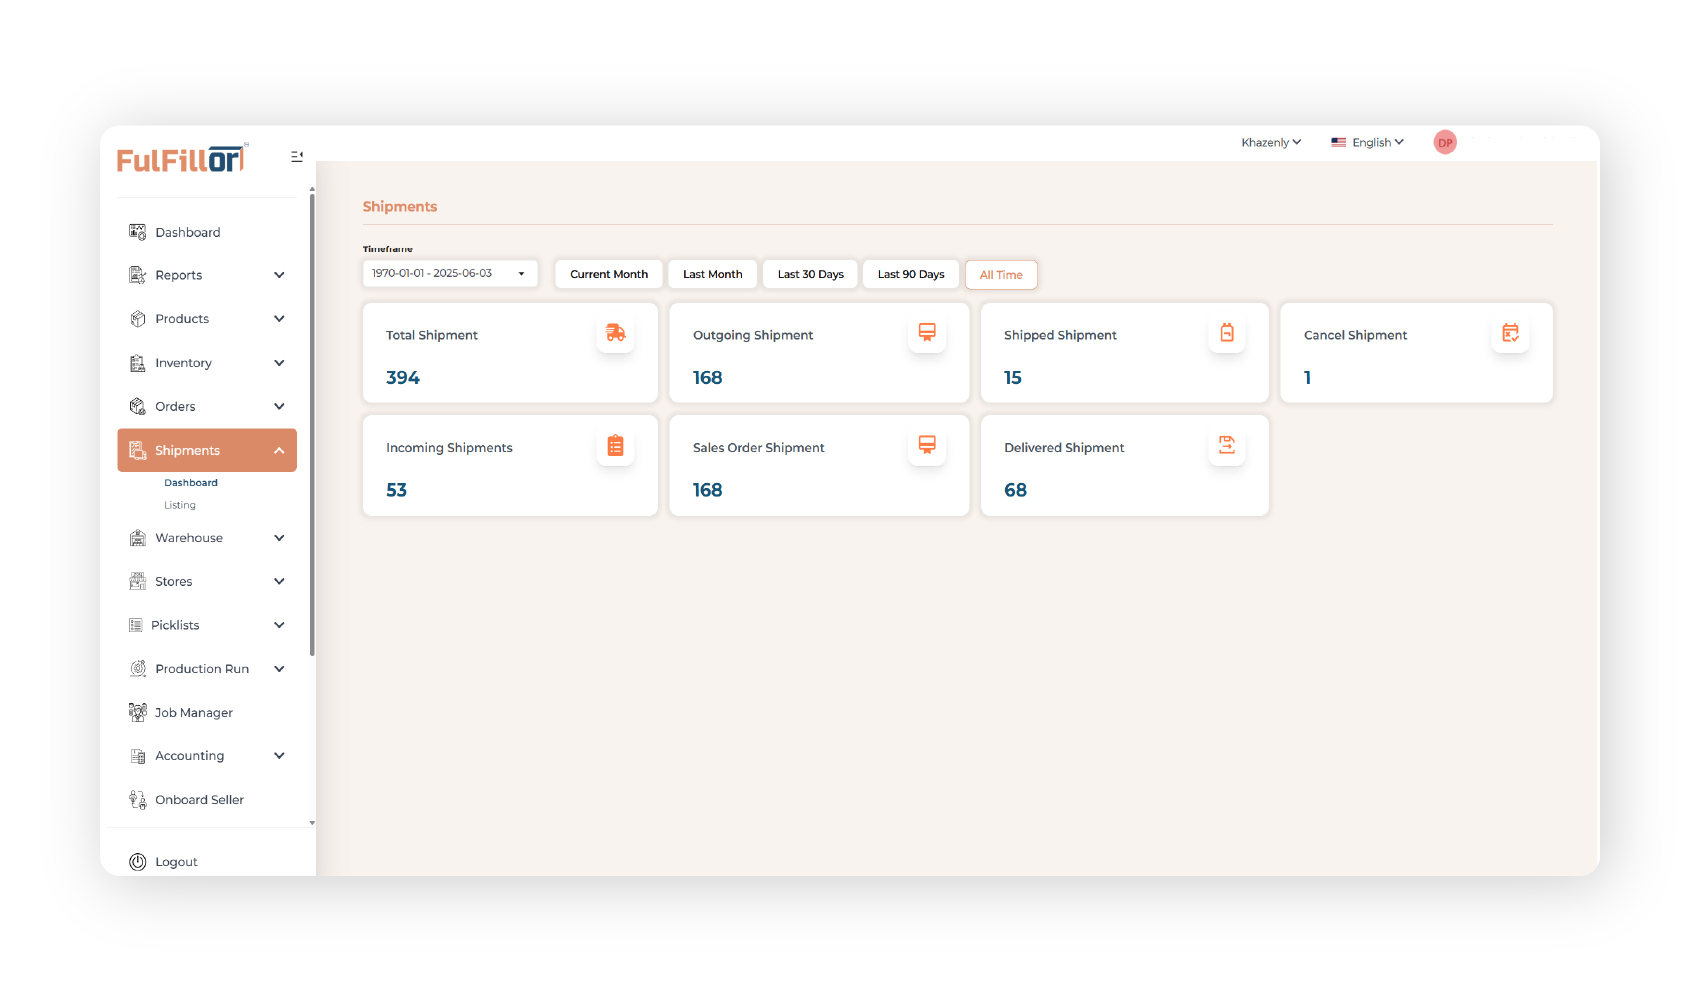Open the Timeframe date range dropdown
1700x1001 pixels.
pos(450,274)
